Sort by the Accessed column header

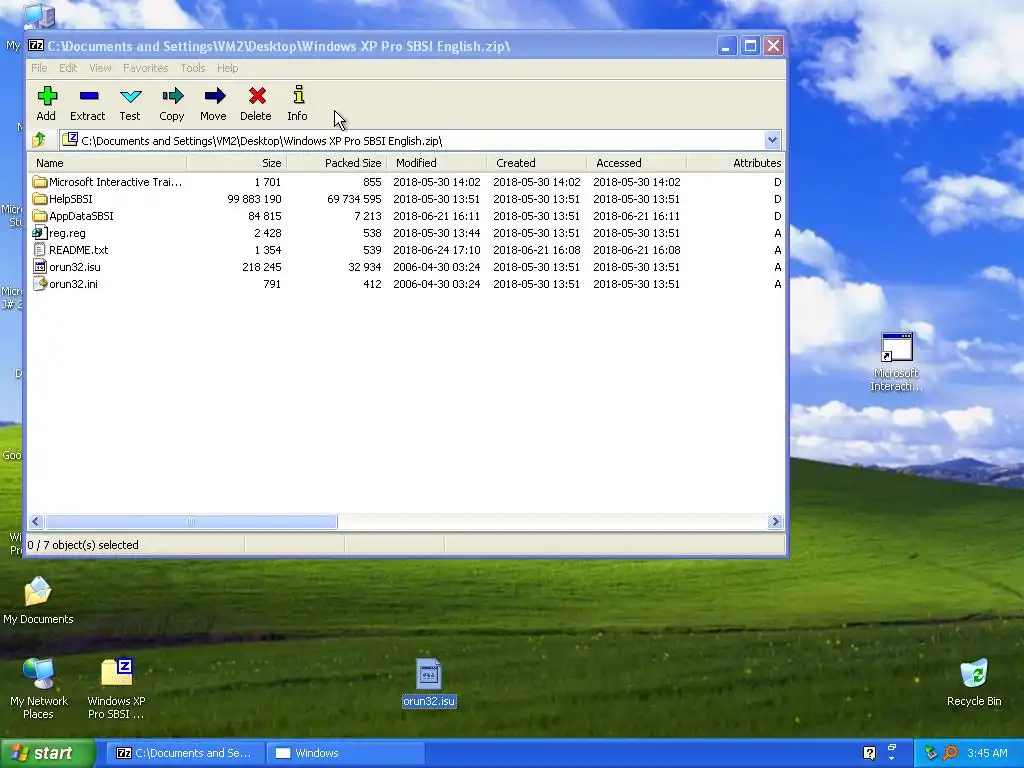pos(636,163)
